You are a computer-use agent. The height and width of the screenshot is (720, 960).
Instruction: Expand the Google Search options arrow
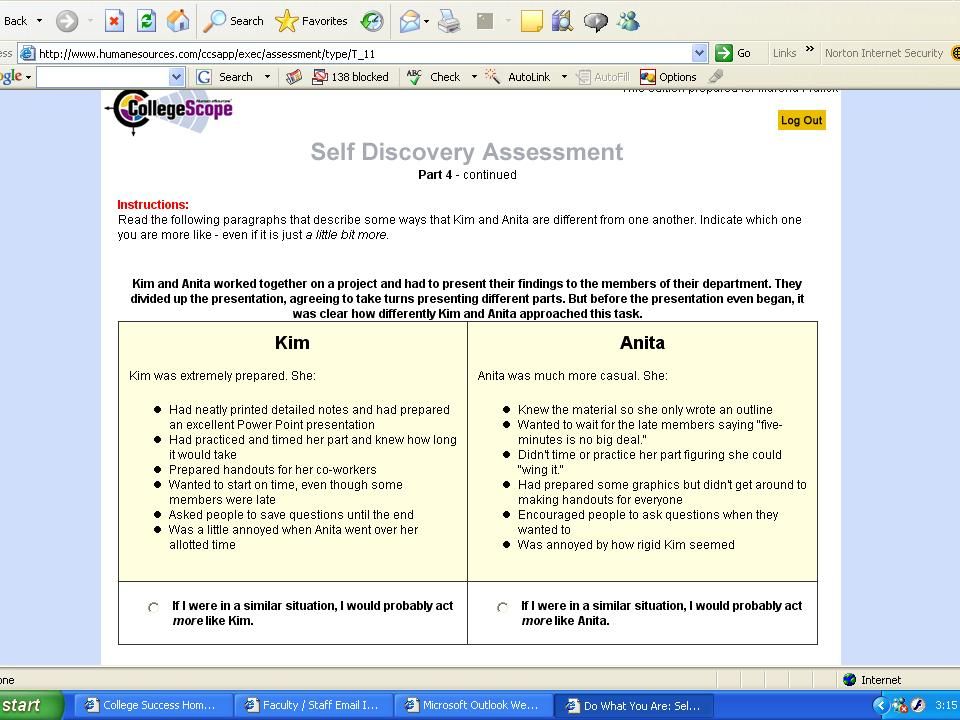tap(267, 77)
